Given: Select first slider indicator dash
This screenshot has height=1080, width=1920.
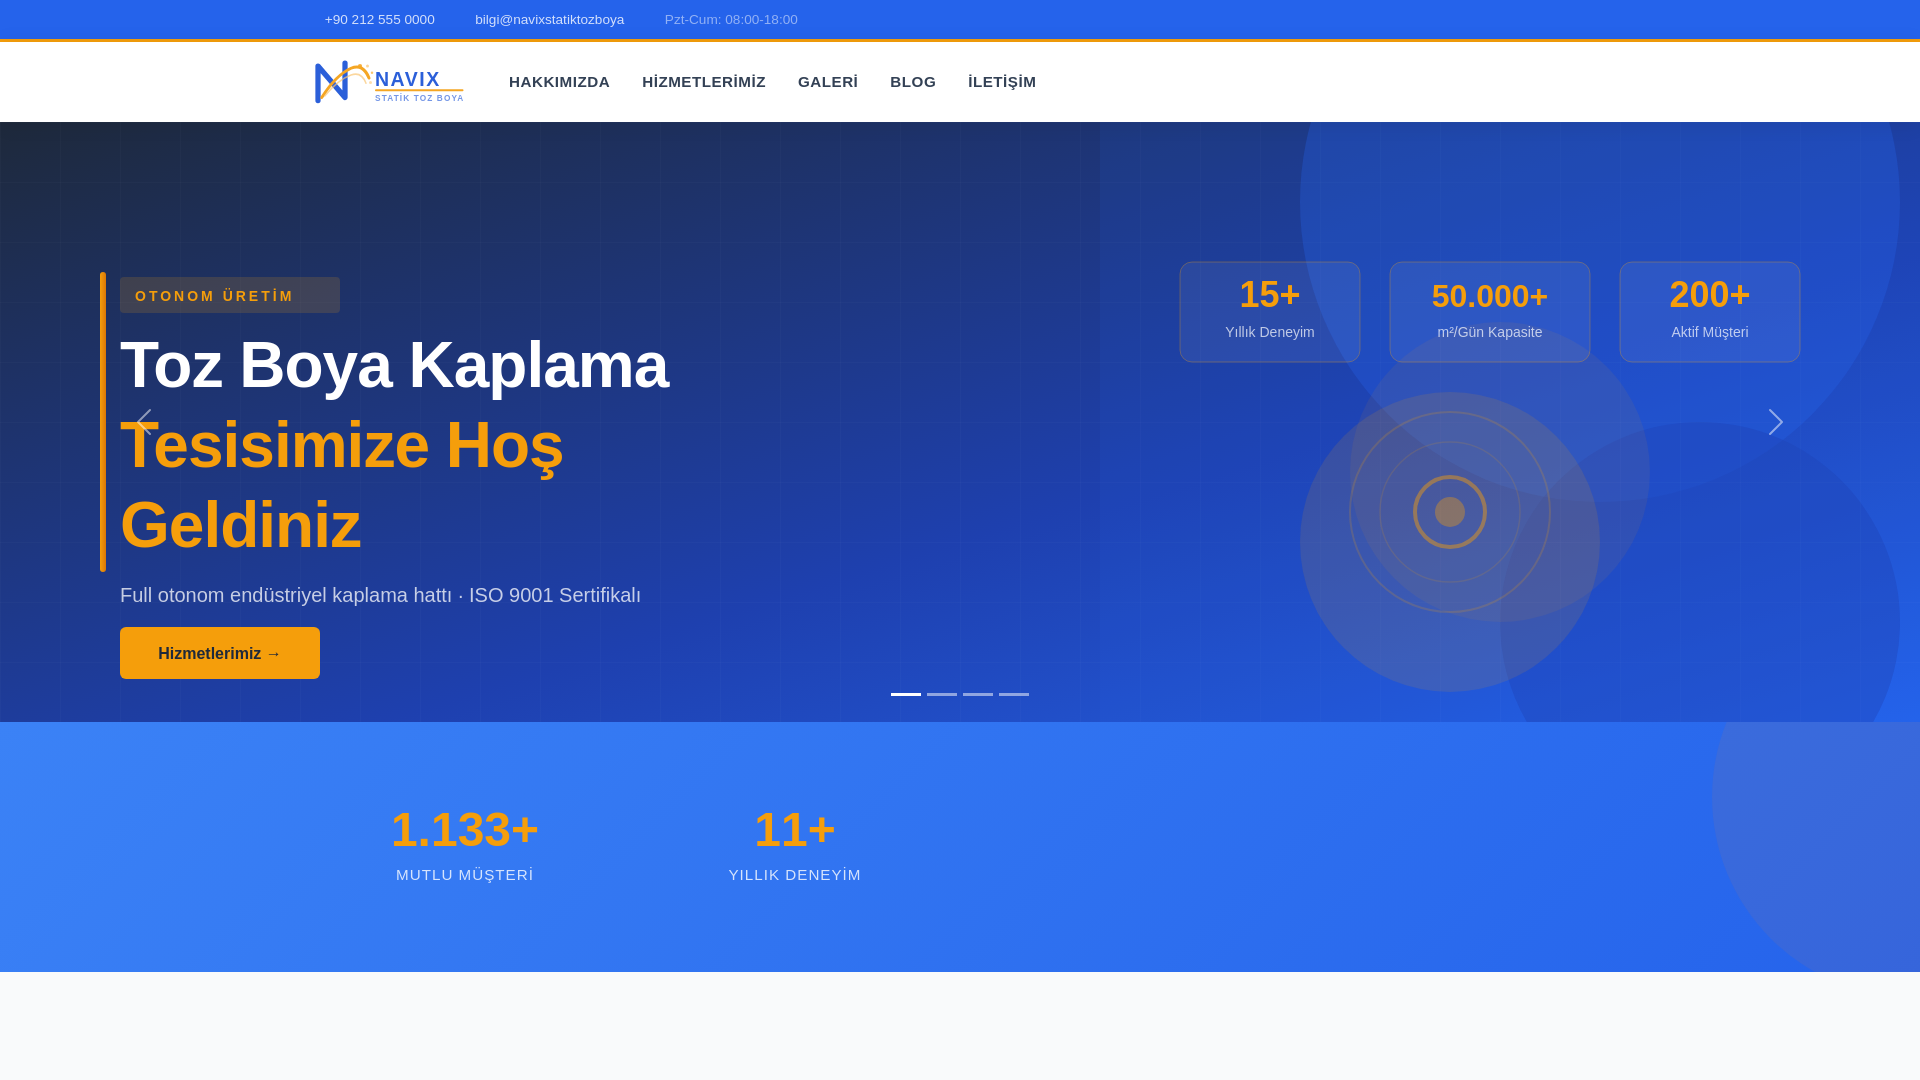Looking at the screenshot, I should click(906, 694).
